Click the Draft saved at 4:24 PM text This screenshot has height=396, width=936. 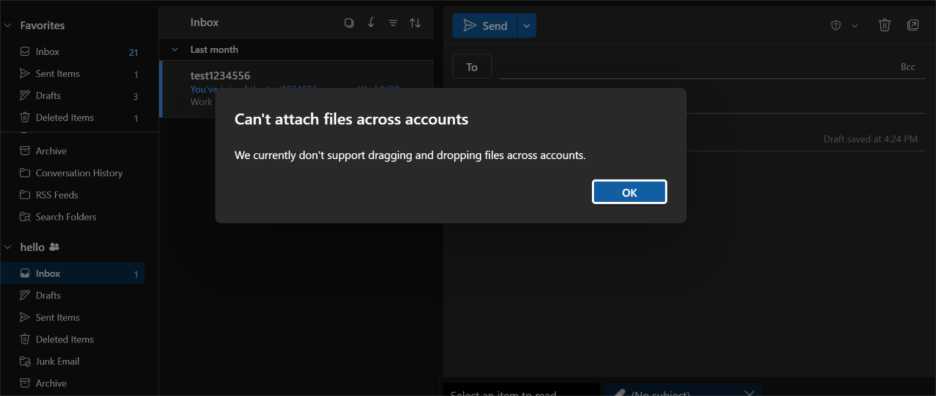(870, 139)
